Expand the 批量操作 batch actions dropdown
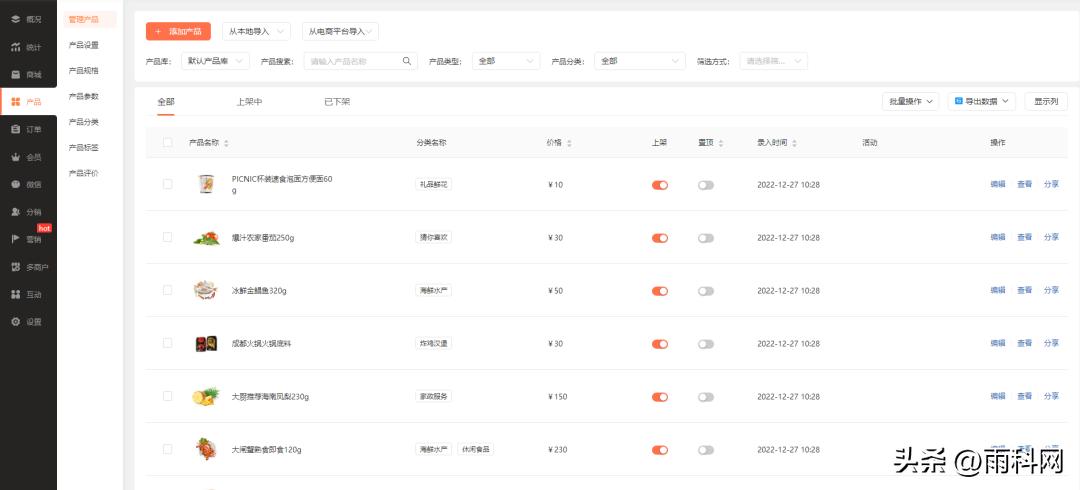 coord(911,101)
